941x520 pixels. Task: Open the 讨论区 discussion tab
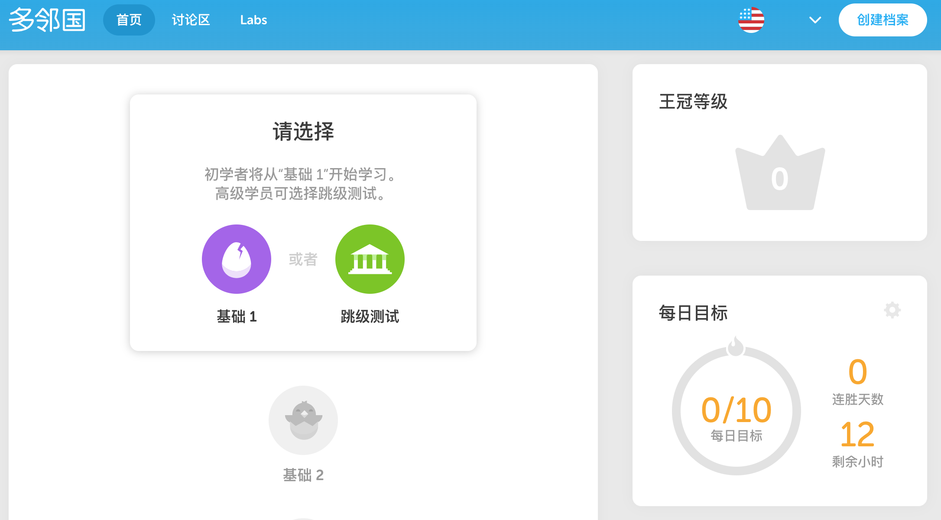click(x=191, y=20)
